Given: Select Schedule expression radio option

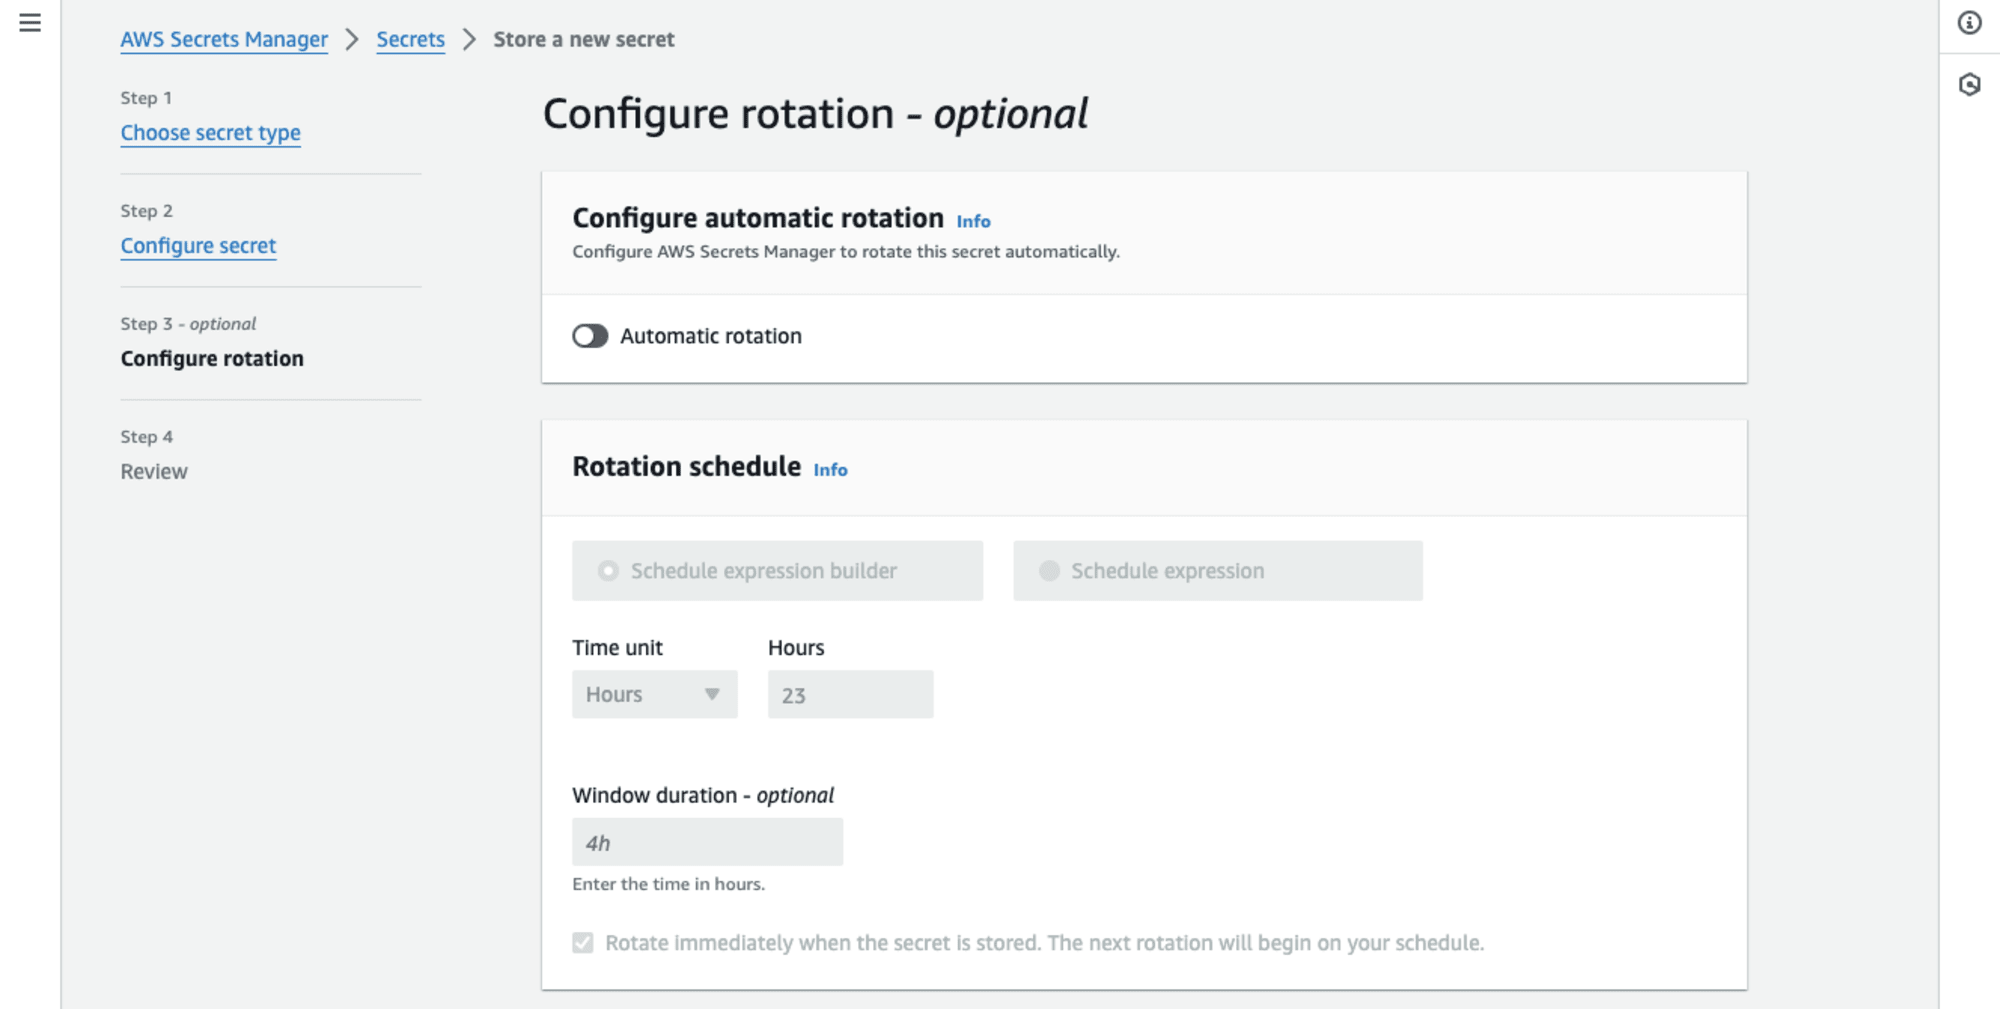Looking at the screenshot, I should (1217, 571).
